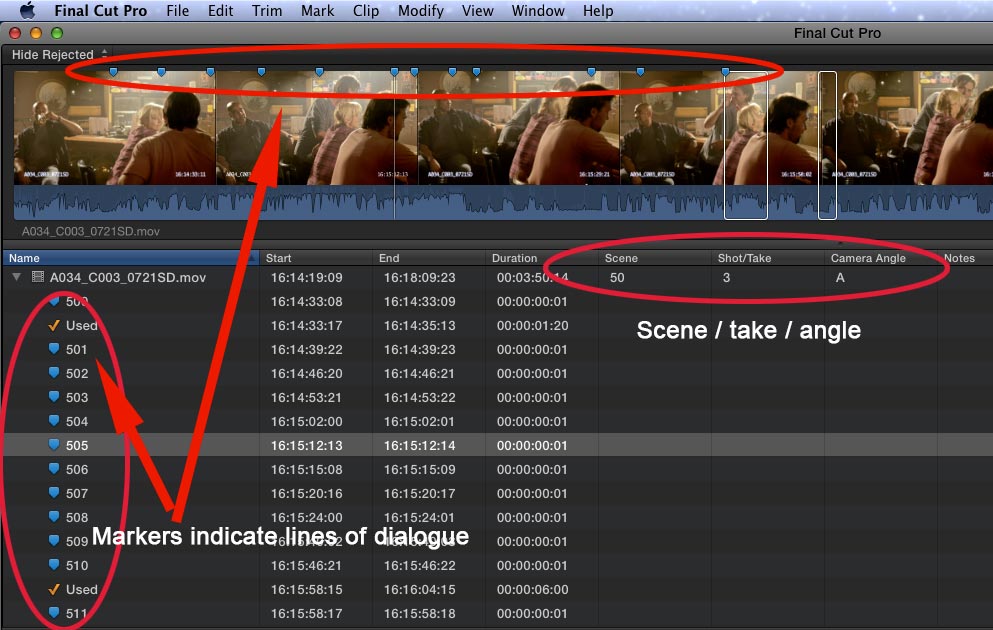The height and width of the screenshot is (630, 993).
Task: Select the marker icon for row 501
Action: [54, 349]
